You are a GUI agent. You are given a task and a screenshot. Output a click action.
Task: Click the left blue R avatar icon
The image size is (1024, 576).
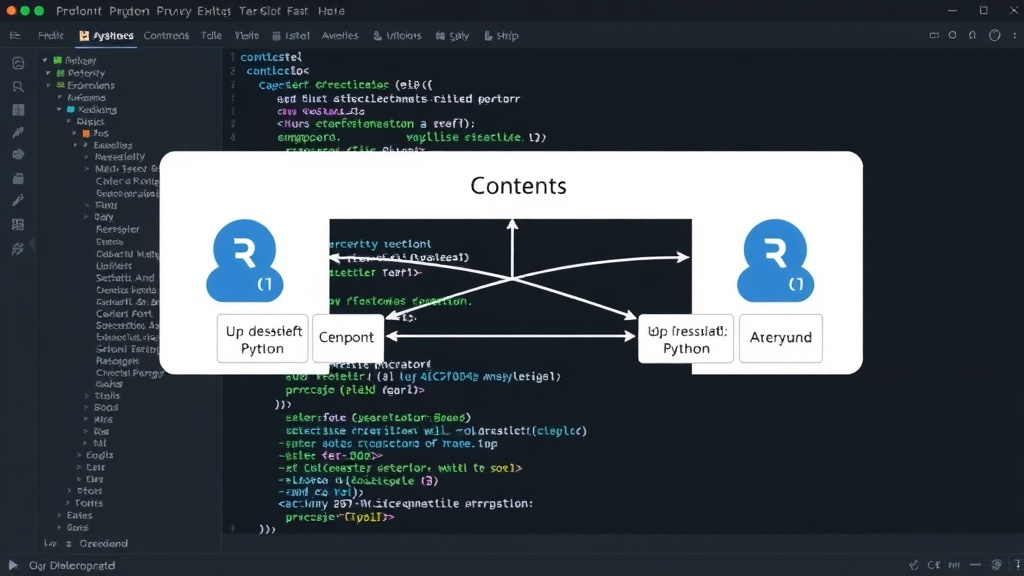(245, 261)
